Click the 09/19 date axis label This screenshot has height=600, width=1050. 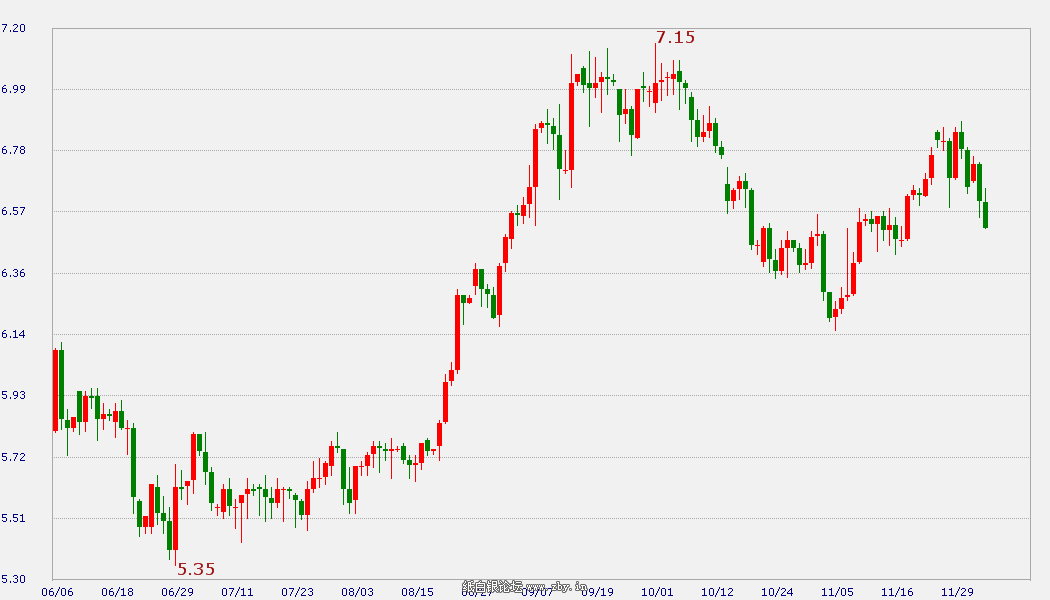[x=597, y=591]
